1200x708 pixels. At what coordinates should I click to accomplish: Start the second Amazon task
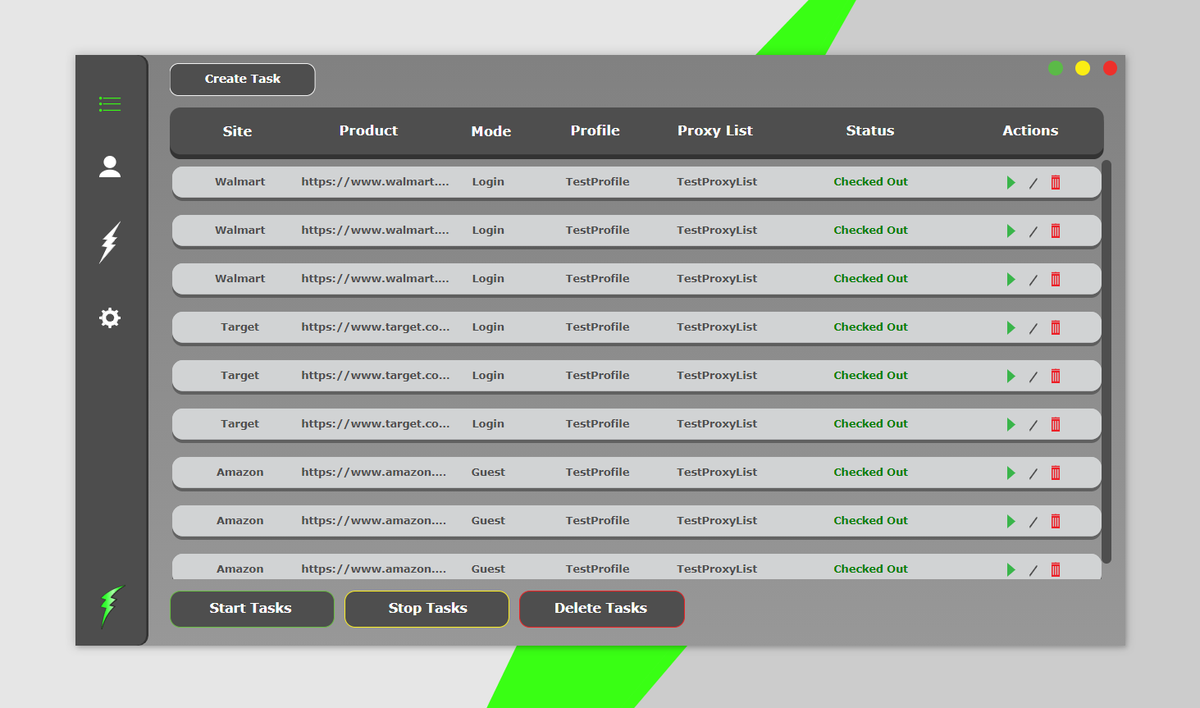(1011, 521)
